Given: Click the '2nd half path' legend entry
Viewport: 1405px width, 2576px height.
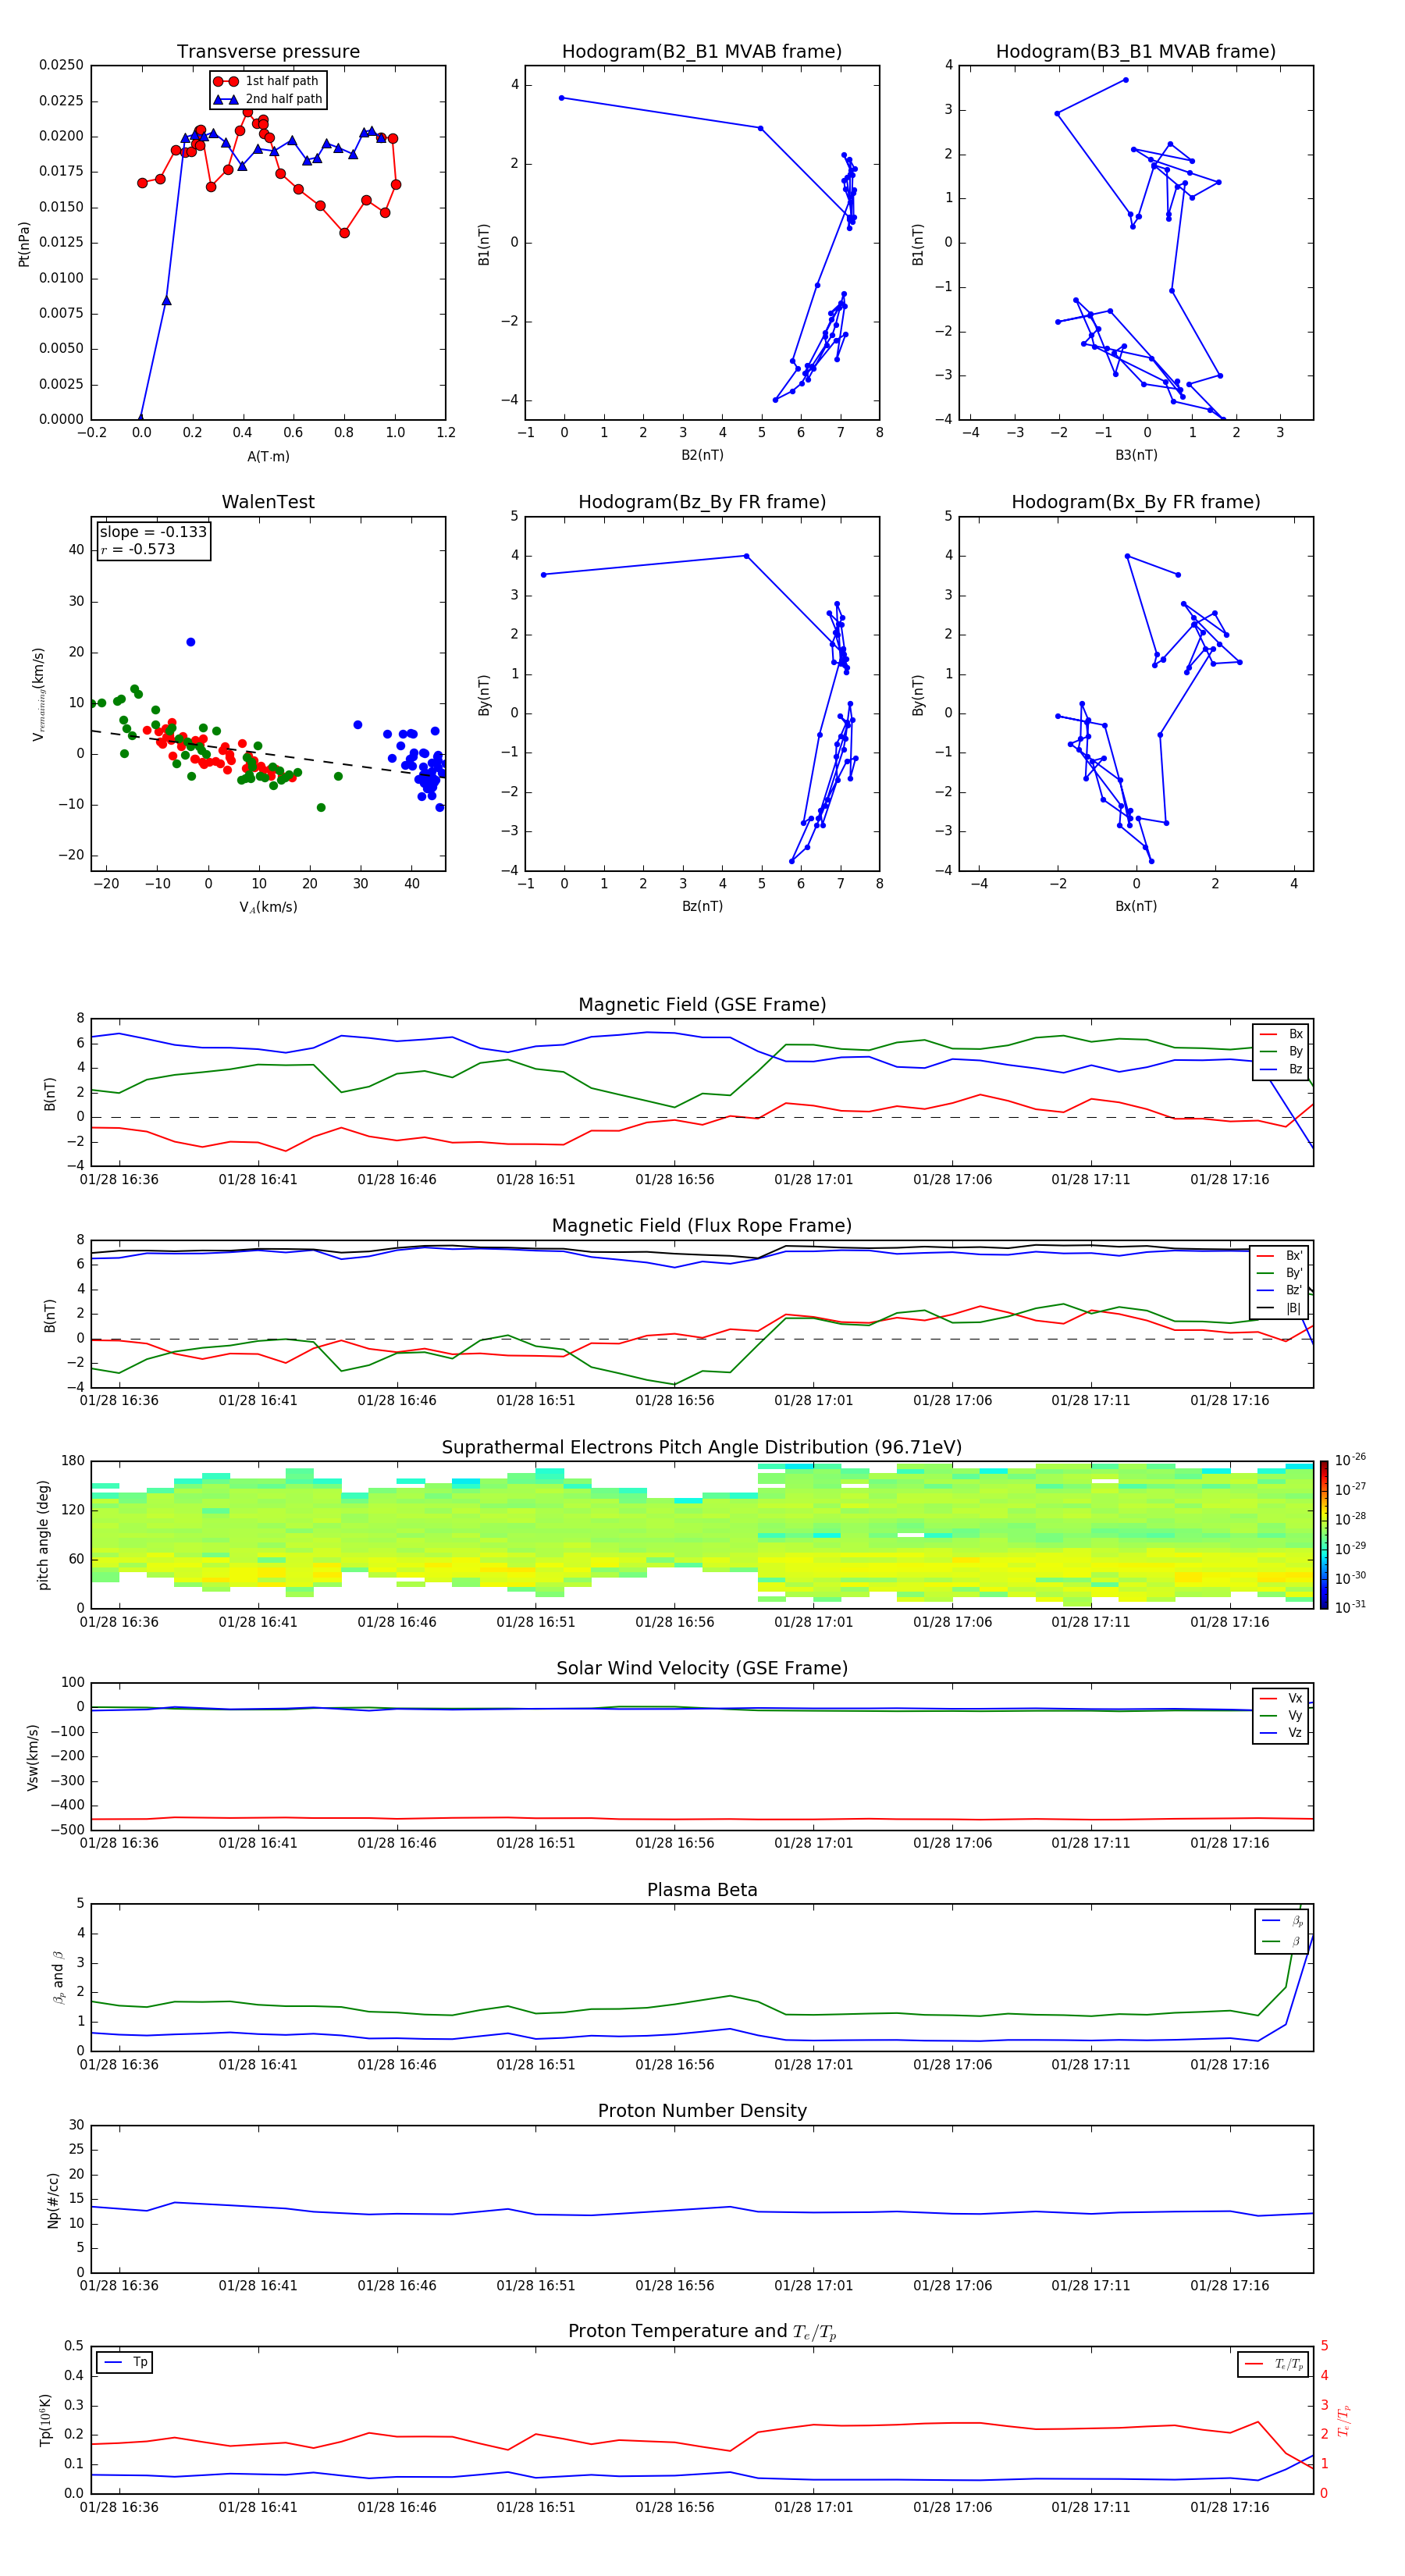Looking at the screenshot, I should [x=267, y=99].
